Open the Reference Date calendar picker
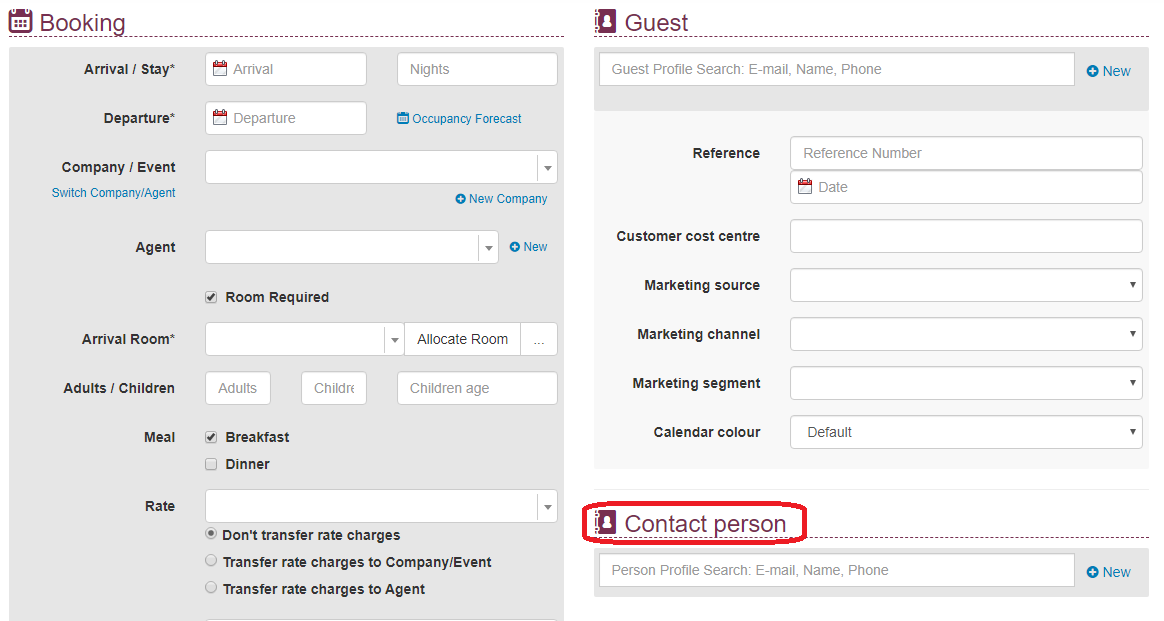This screenshot has width=1164, height=621. point(806,186)
